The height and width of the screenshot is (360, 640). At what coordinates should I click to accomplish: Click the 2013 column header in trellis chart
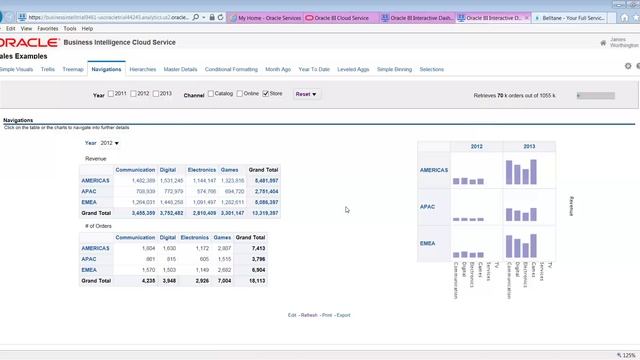[x=529, y=146]
